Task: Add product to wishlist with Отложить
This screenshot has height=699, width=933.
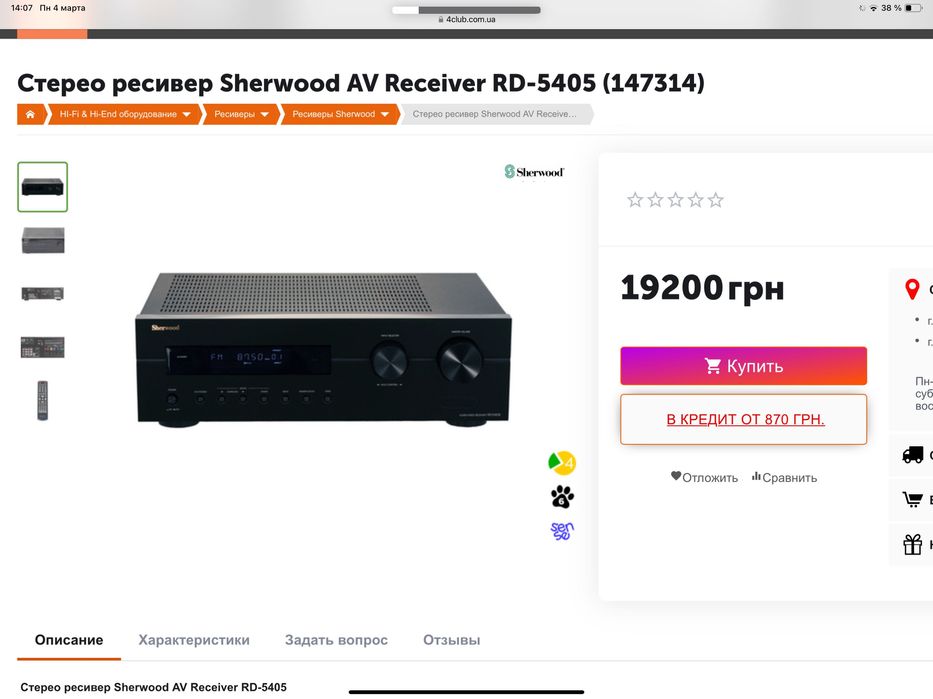Action: 705,477
